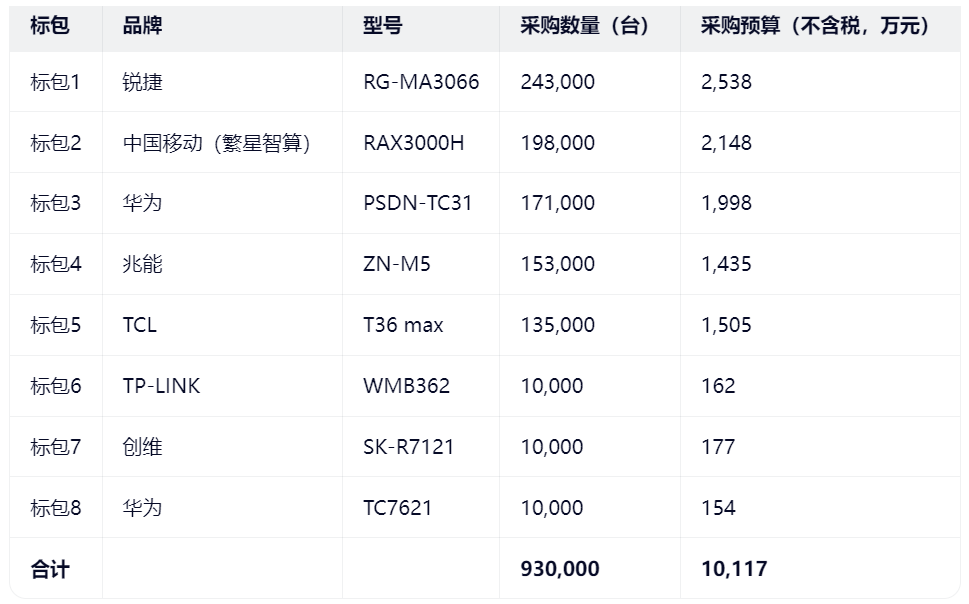969x604 pixels.
Task: Select the 中国移动（繁星智算） brand cell
Action: (x=217, y=143)
